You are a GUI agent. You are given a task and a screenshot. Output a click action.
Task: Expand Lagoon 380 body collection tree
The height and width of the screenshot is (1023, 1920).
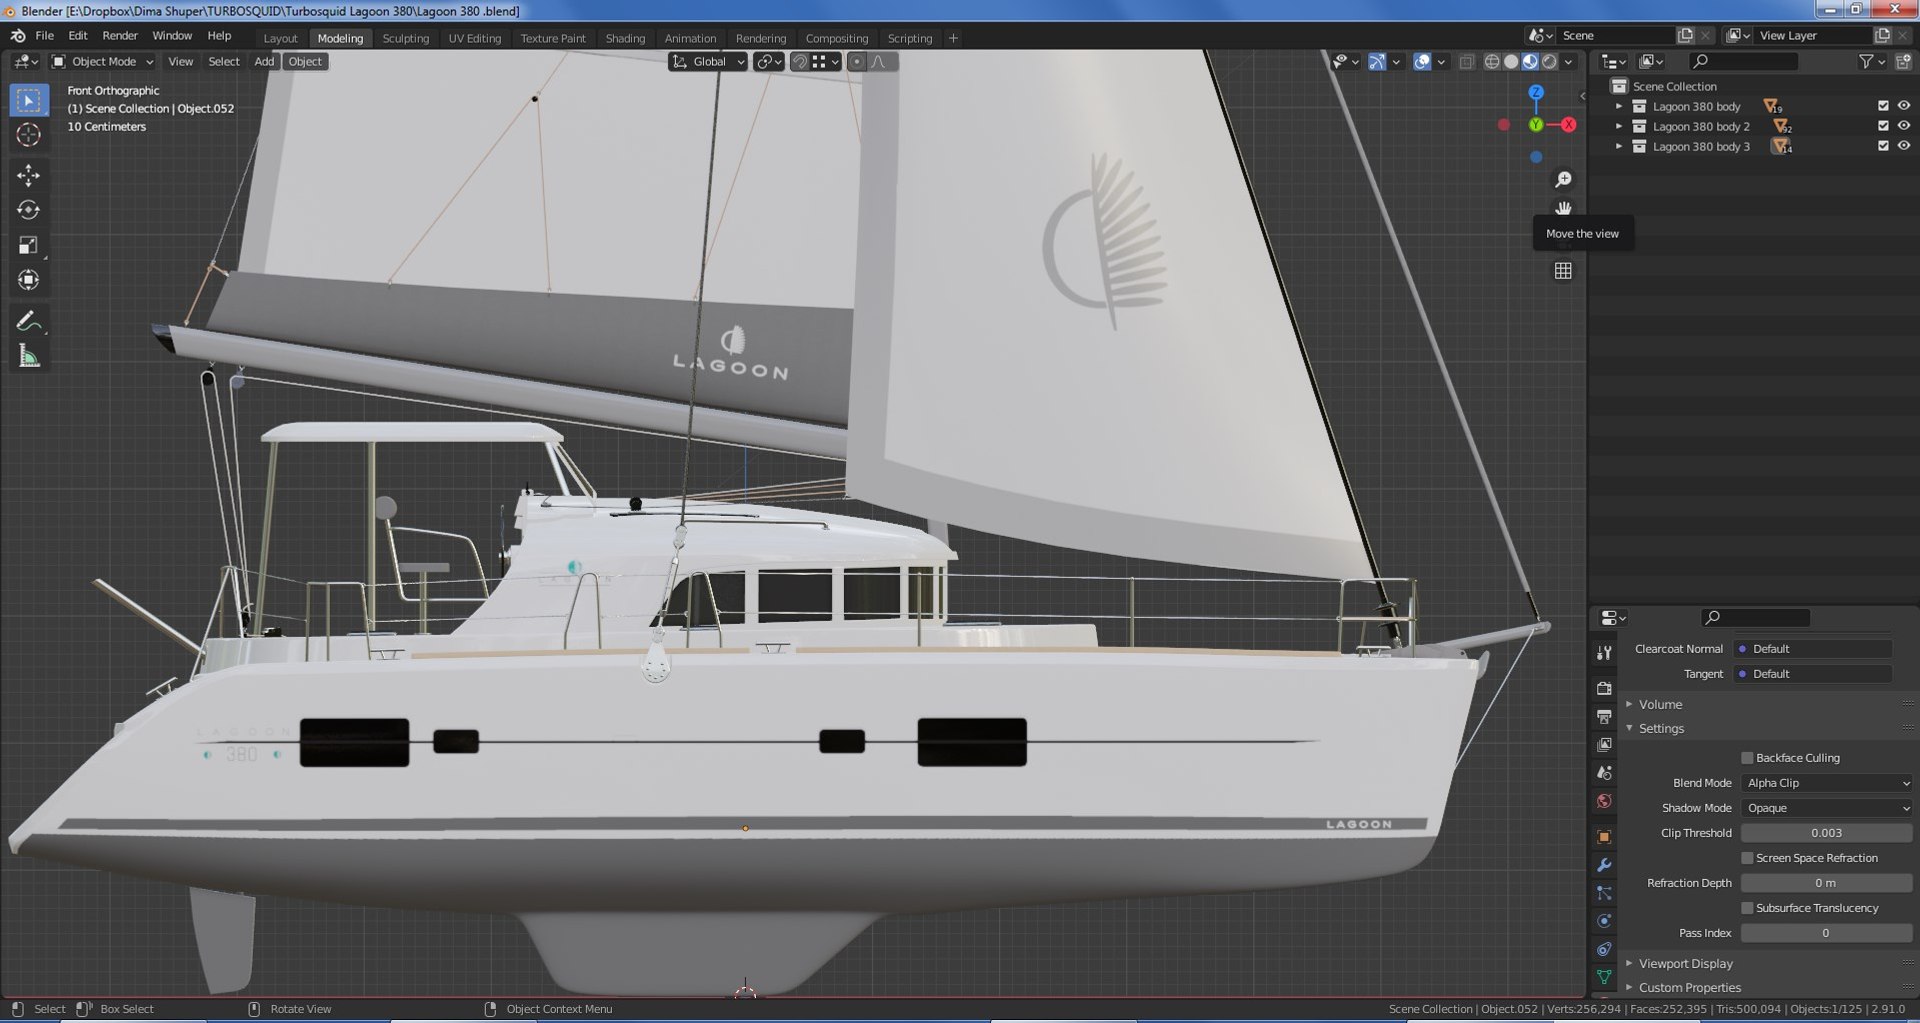(1619, 106)
